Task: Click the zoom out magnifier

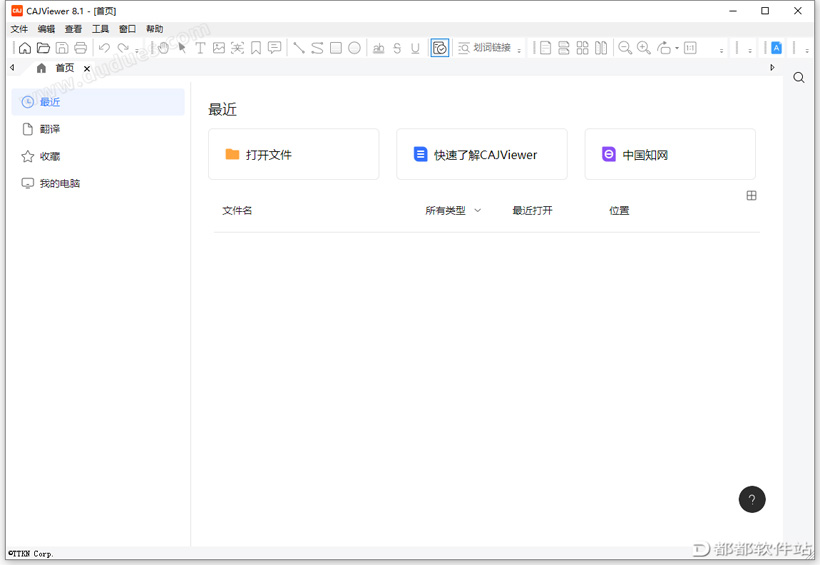Action: pos(625,48)
